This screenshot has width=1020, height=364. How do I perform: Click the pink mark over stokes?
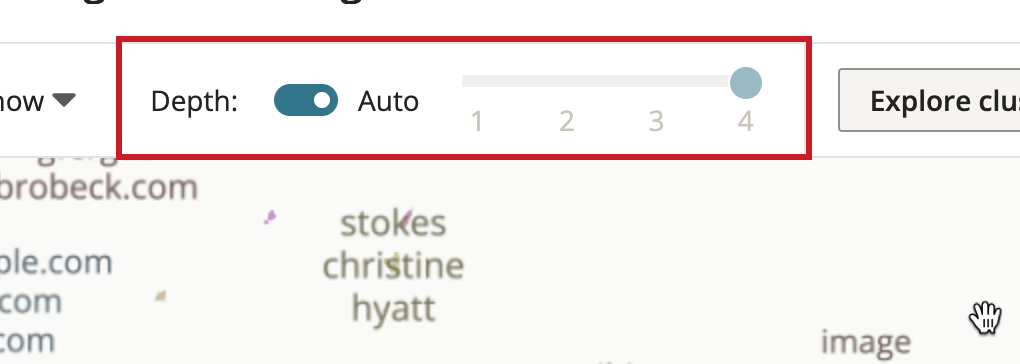coord(406,221)
